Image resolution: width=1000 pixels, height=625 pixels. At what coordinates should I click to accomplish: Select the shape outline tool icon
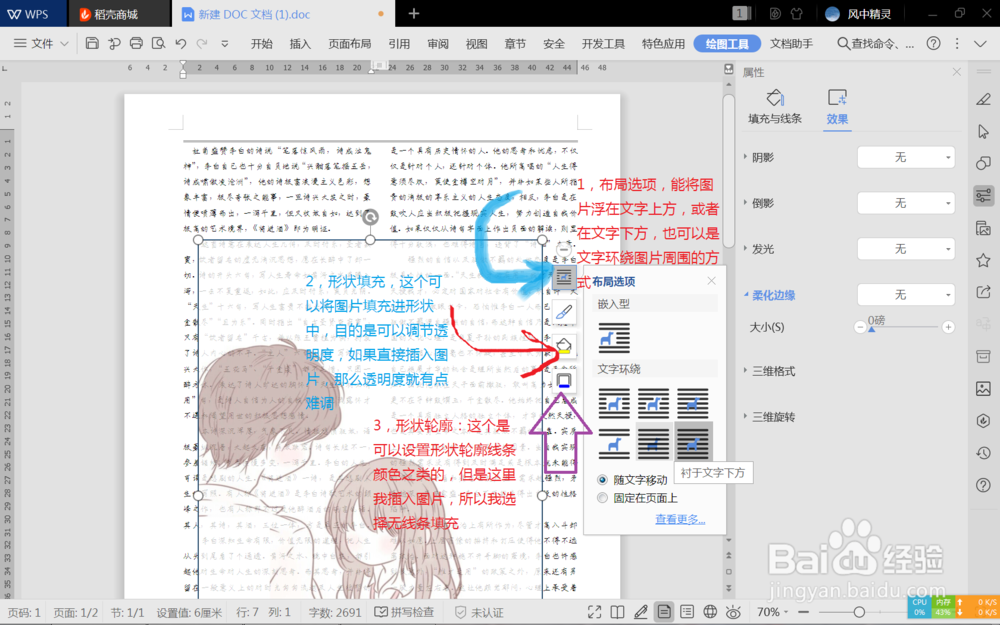pyautogui.click(x=563, y=380)
